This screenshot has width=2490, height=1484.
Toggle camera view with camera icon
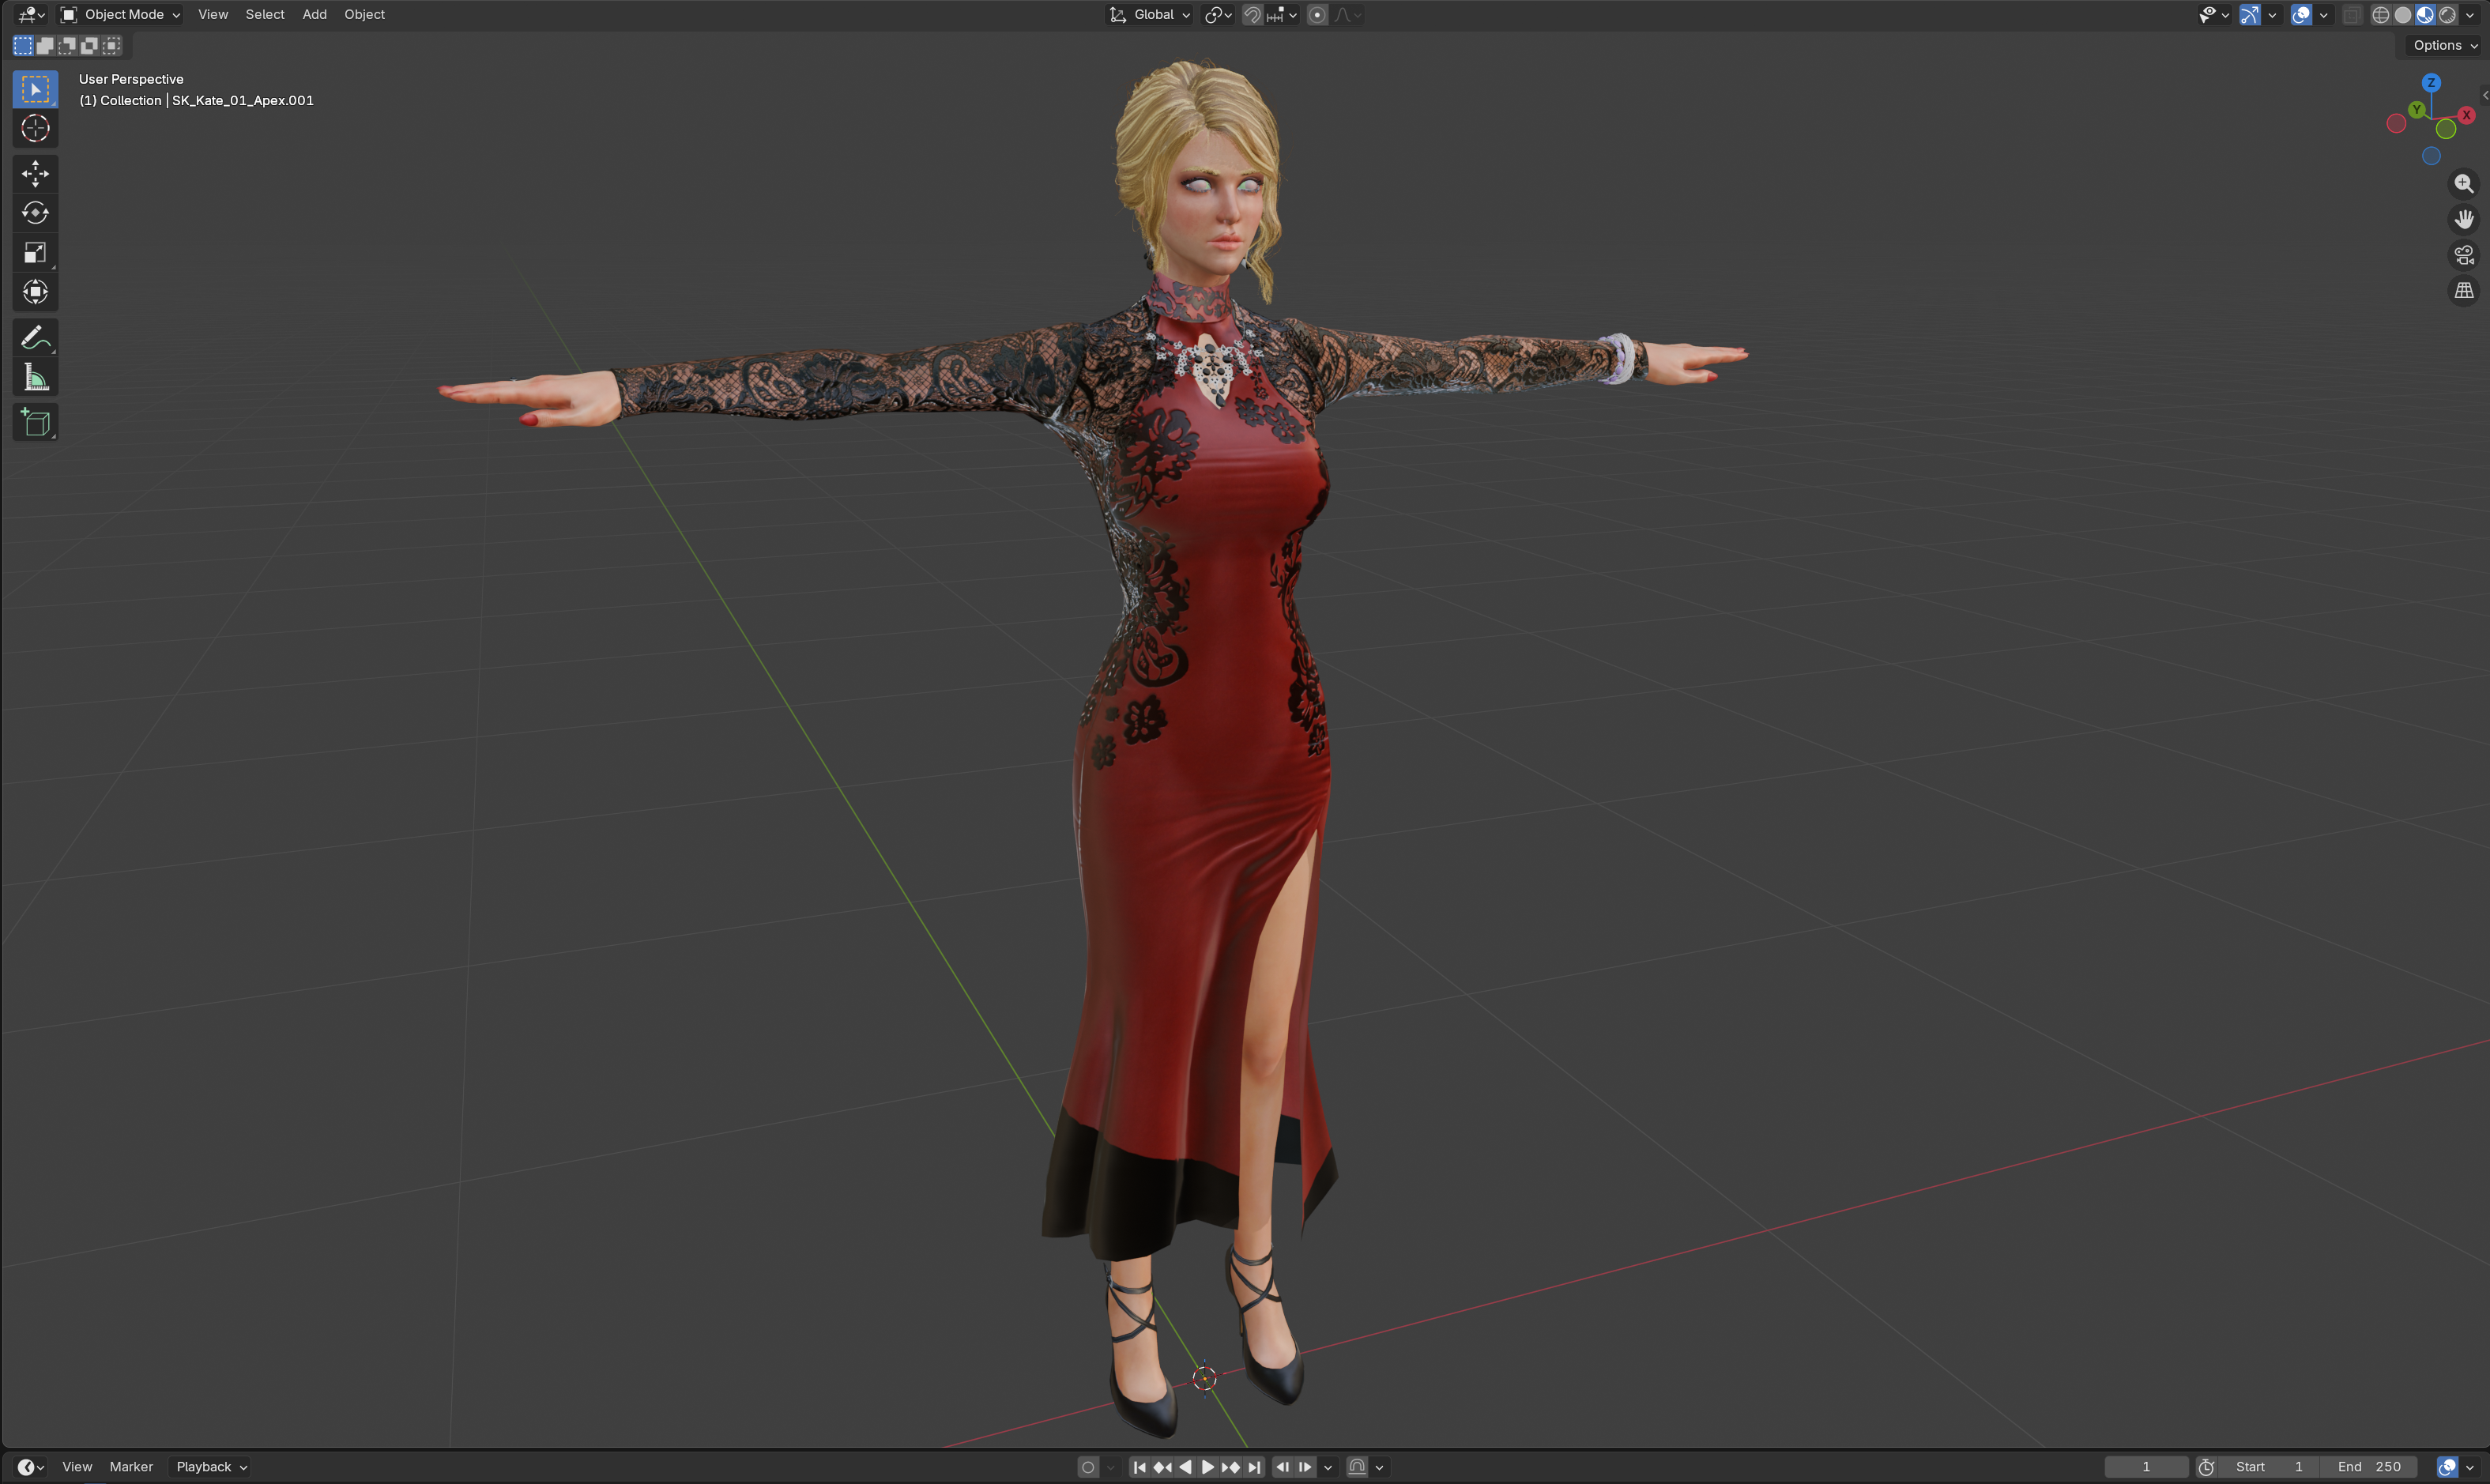click(2463, 255)
